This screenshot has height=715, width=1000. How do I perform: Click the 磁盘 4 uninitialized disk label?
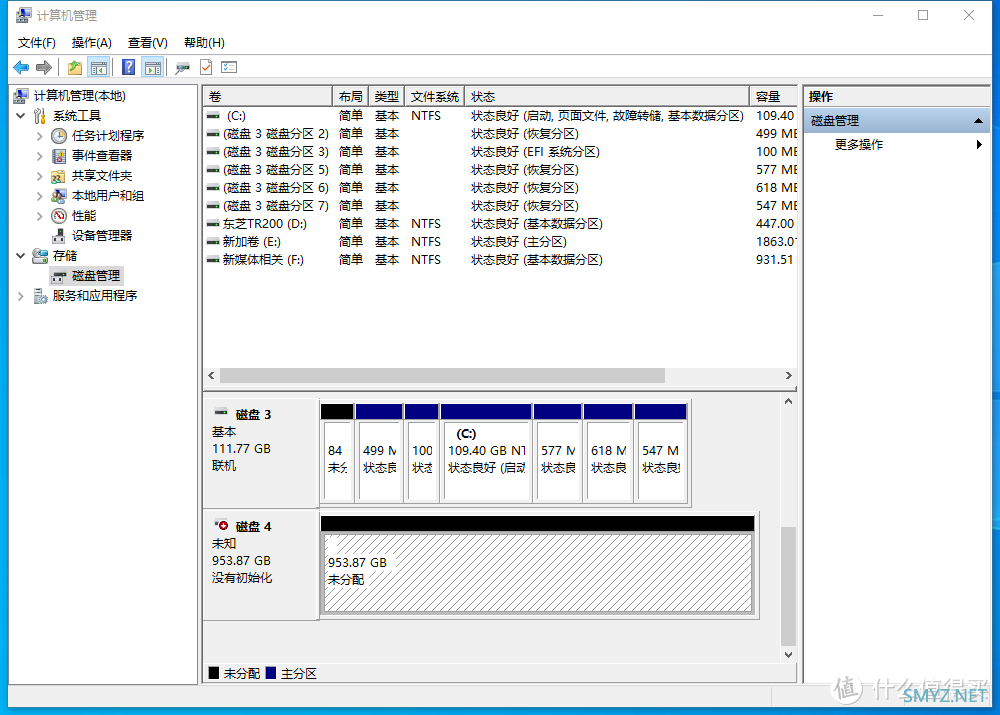(261, 565)
